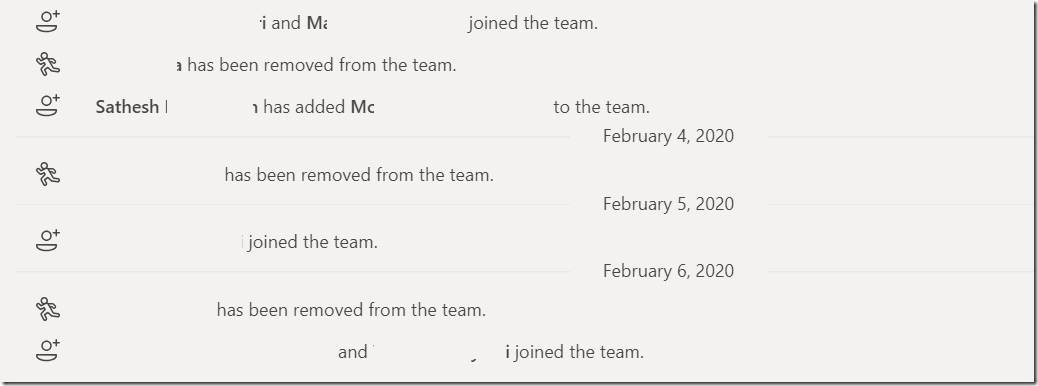This screenshot has height=386, width=1038.
Task: Click the removed message under February 4, 2020
Action: click(x=359, y=175)
